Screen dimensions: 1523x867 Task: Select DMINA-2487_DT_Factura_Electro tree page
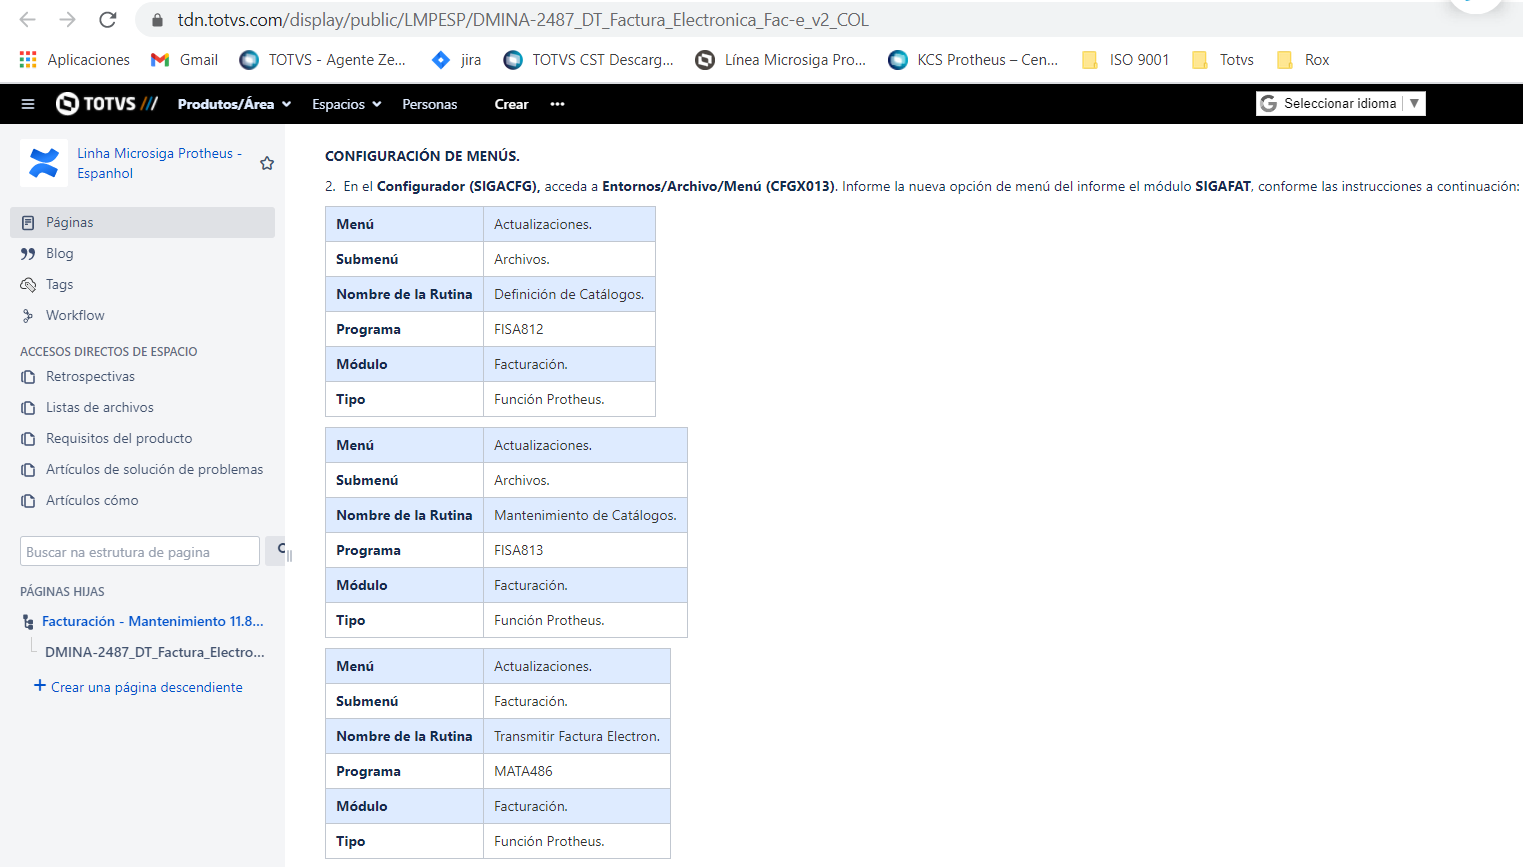pyautogui.click(x=155, y=652)
